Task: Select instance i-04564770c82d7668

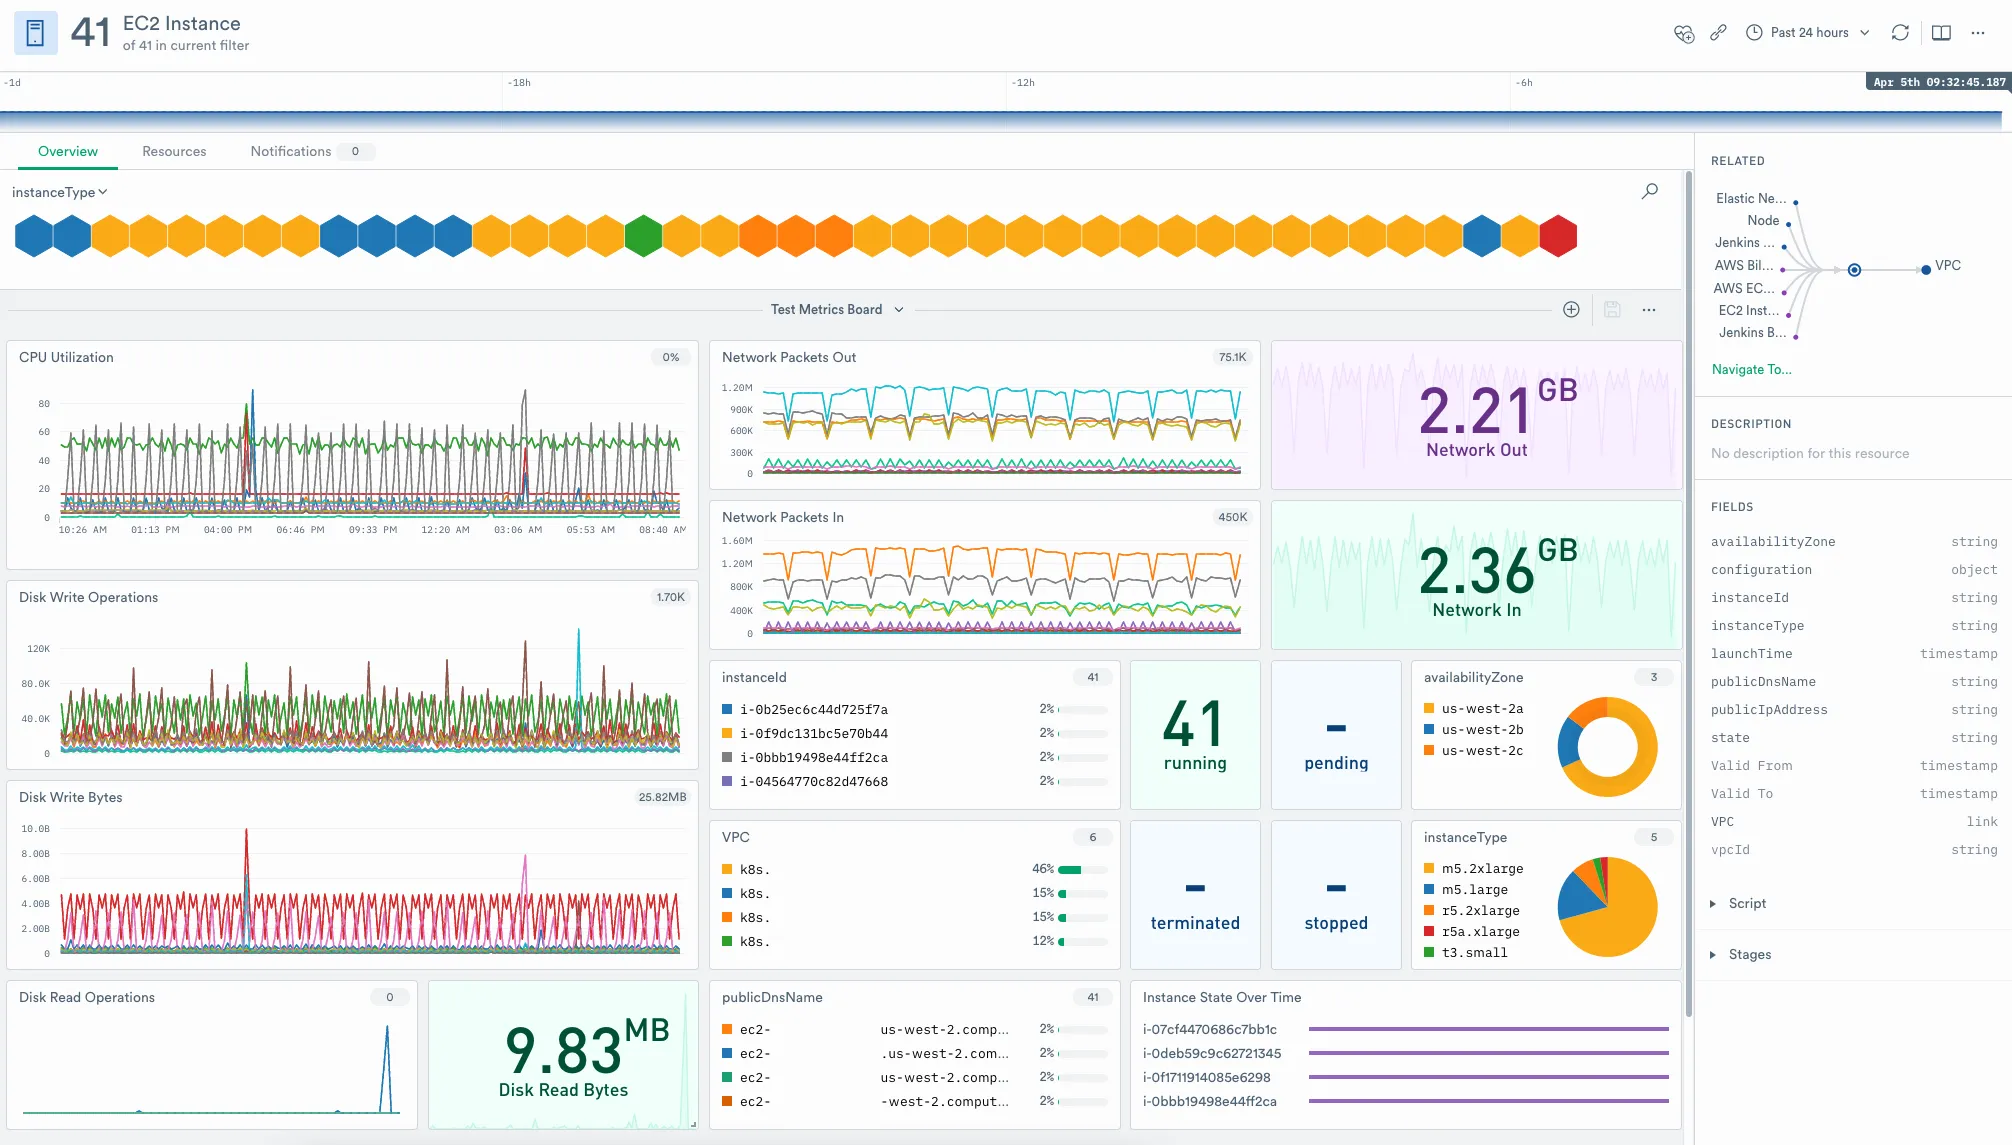Action: tap(914, 782)
